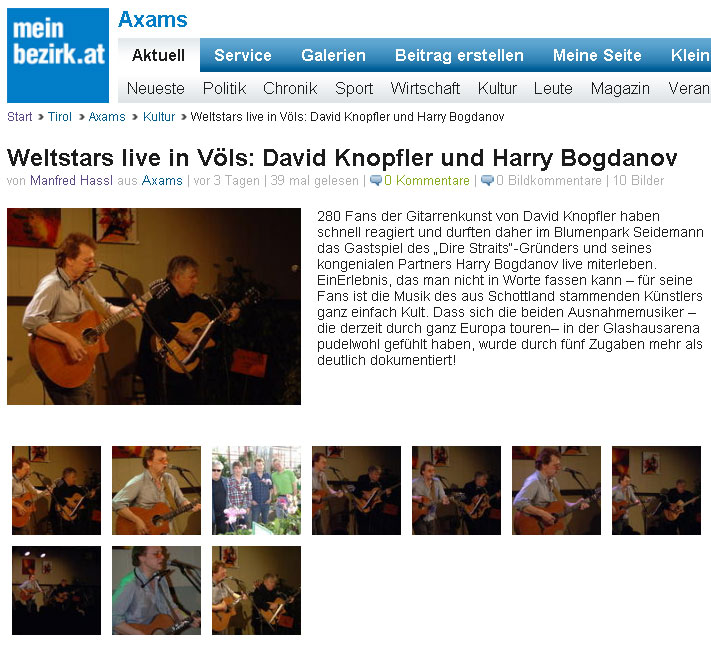This screenshot has height=645, width=711.
Task: Open the 0 Kommentare link
Action: (x=427, y=181)
